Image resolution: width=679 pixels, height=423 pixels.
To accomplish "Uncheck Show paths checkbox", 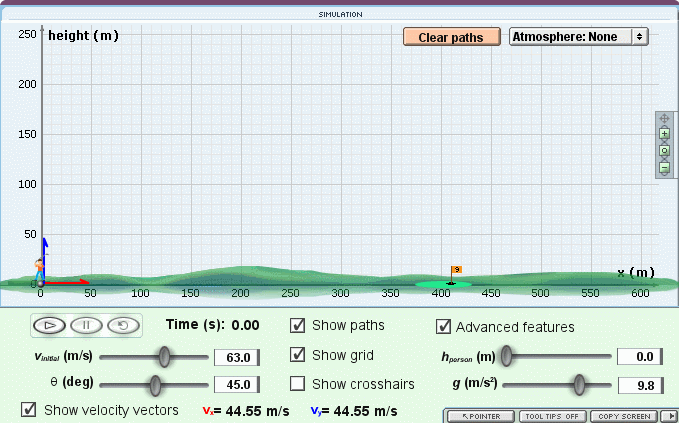I will tap(298, 325).
